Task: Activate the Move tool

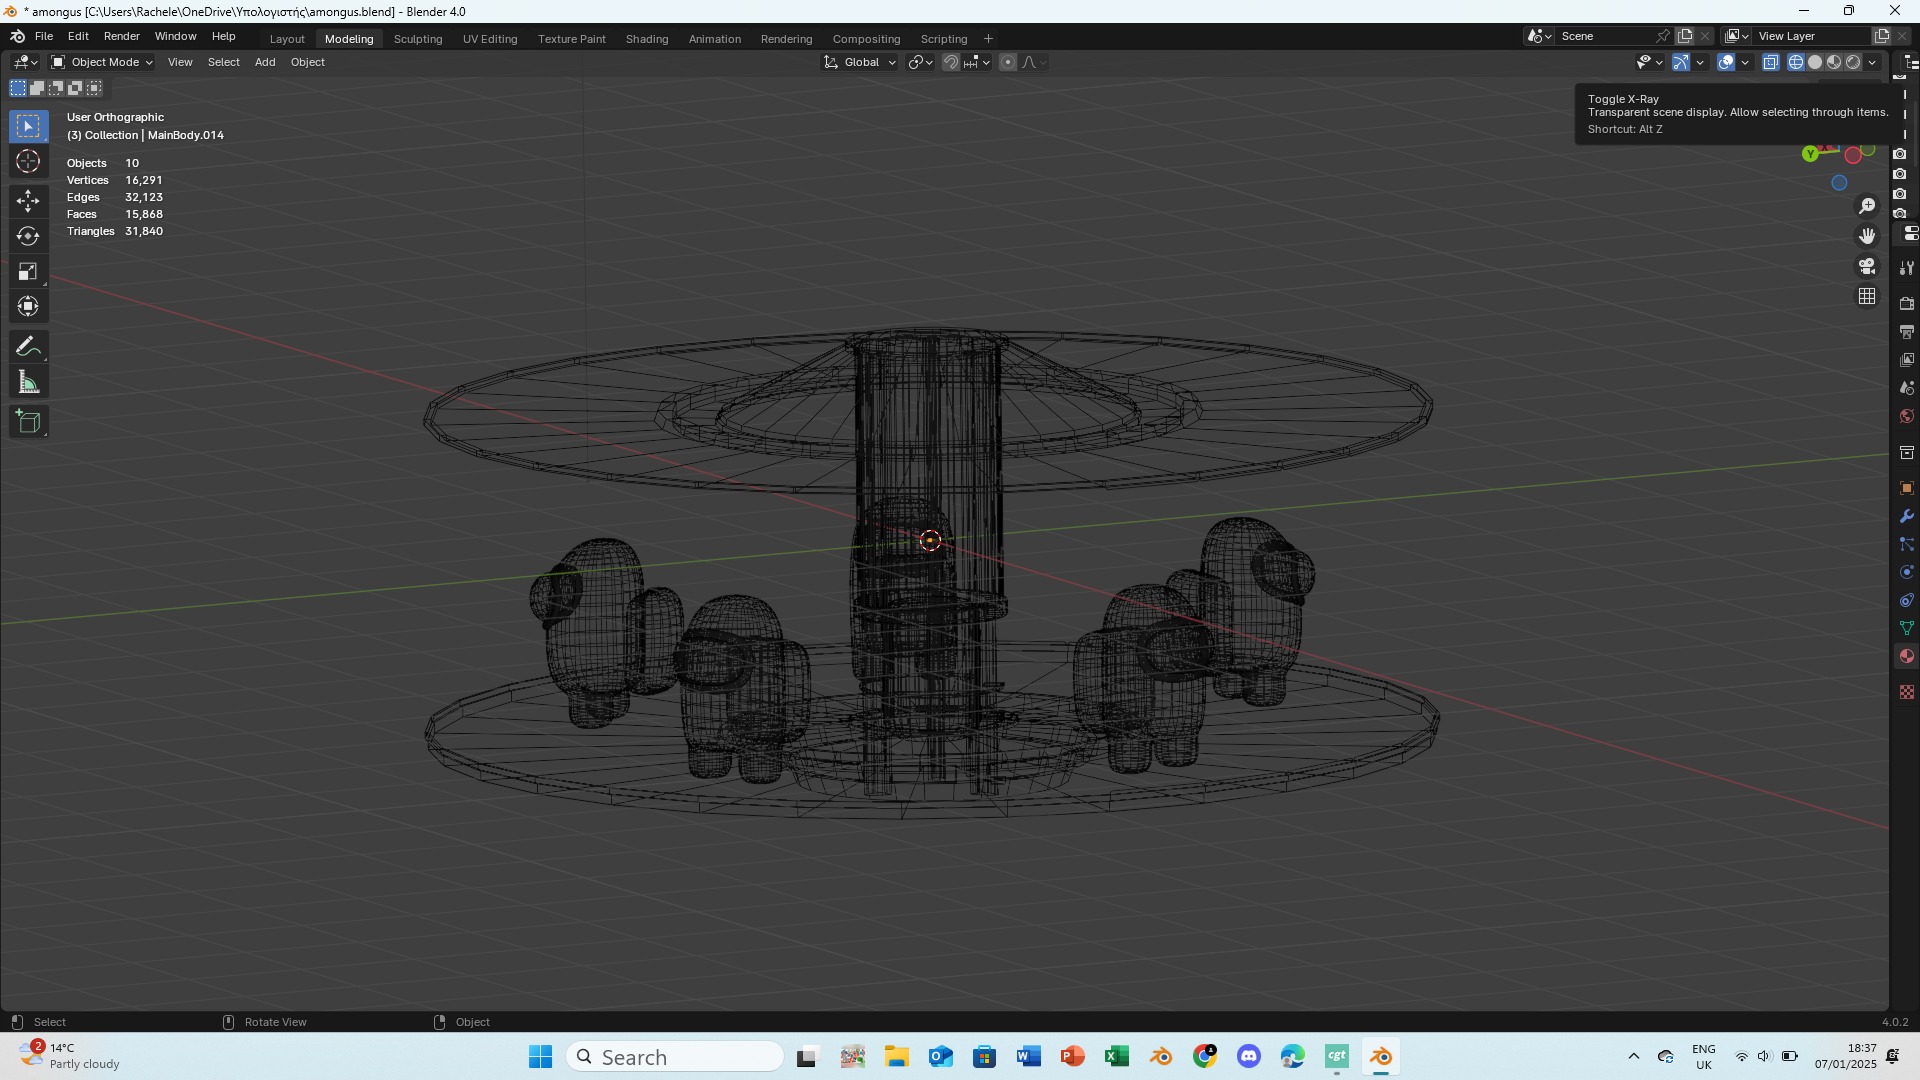Action: tap(28, 201)
